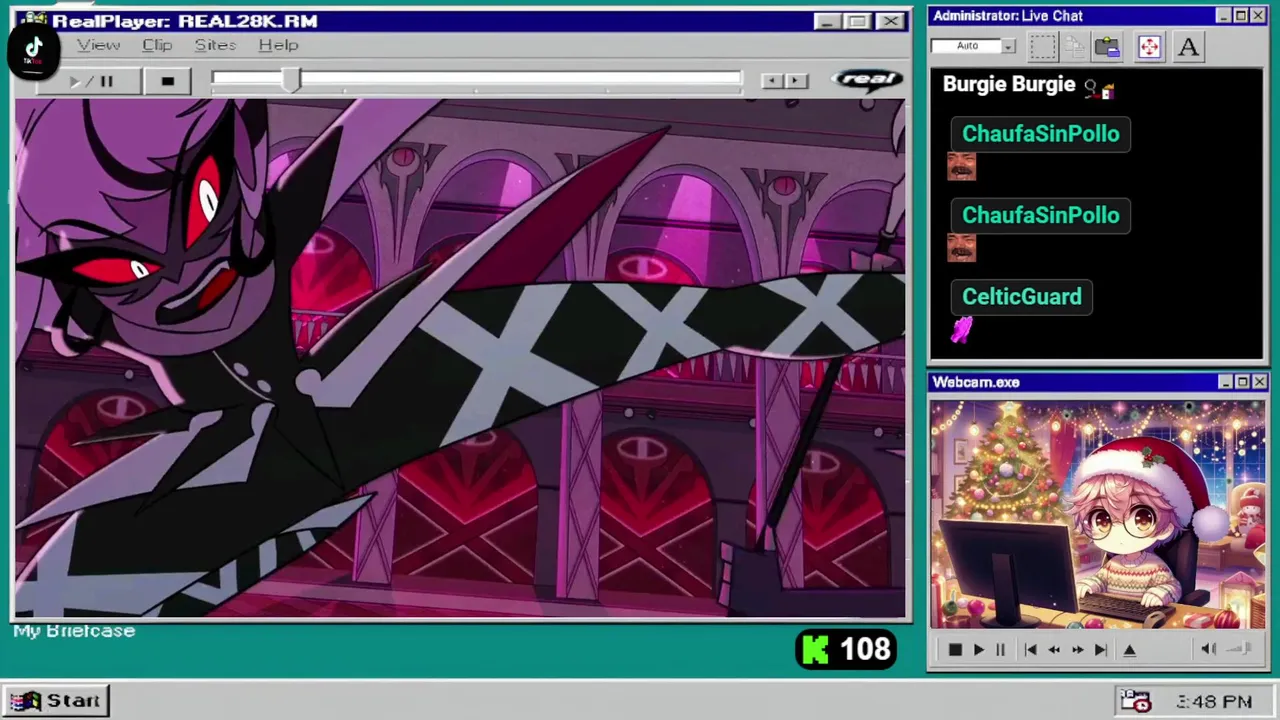Viewport: 1280px width, 720px height.
Task: Close the RealPlayer window
Action: click(890, 21)
